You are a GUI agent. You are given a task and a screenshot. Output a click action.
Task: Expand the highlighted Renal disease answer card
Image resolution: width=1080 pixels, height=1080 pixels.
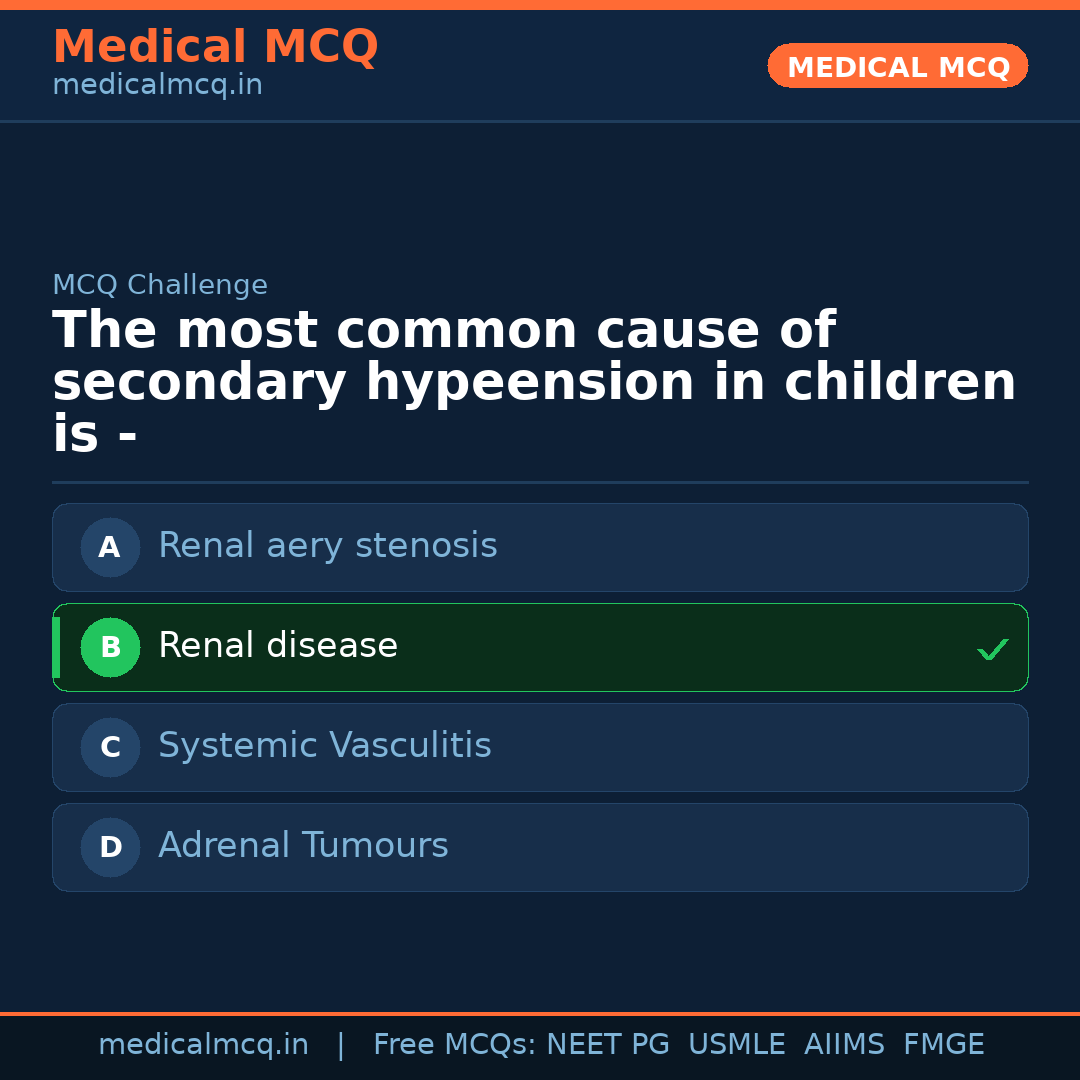[540, 647]
